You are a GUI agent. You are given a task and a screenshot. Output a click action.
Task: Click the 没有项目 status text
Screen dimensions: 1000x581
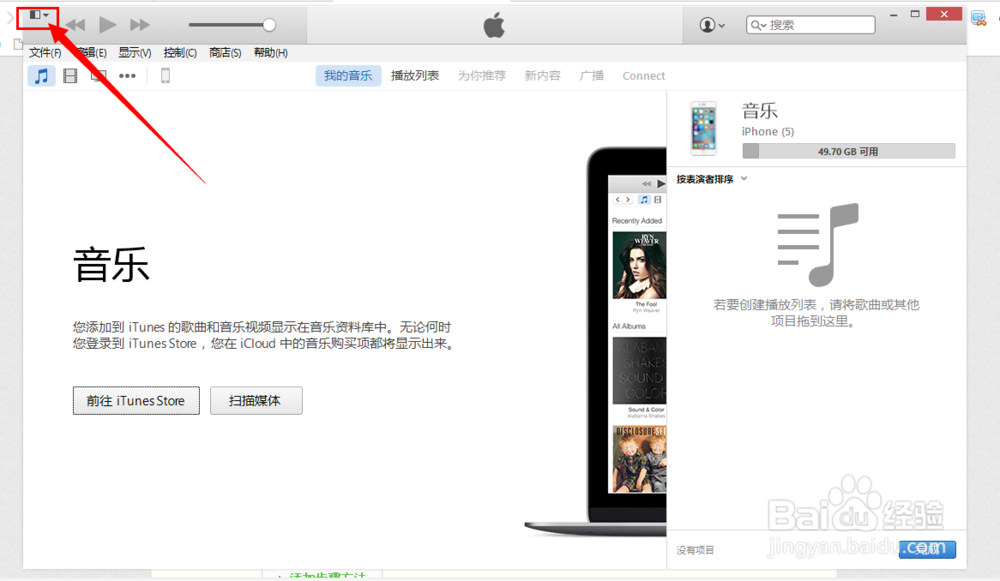click(695, 550)
